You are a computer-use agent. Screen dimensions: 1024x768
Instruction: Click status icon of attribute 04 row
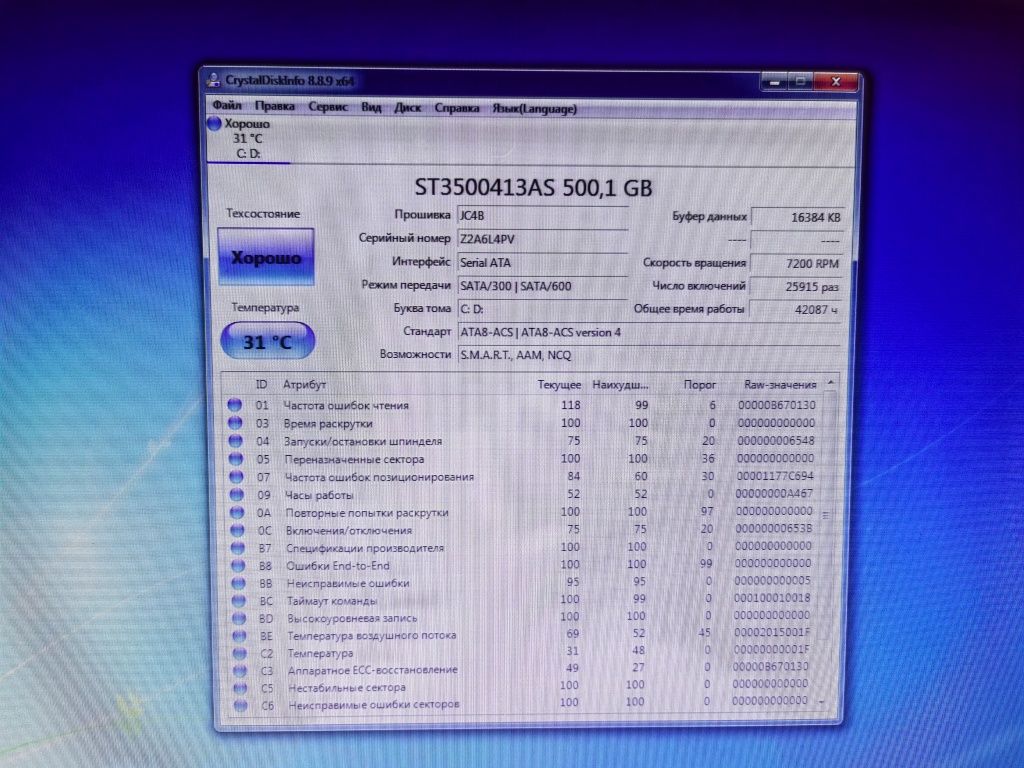(x=235, y=441)
